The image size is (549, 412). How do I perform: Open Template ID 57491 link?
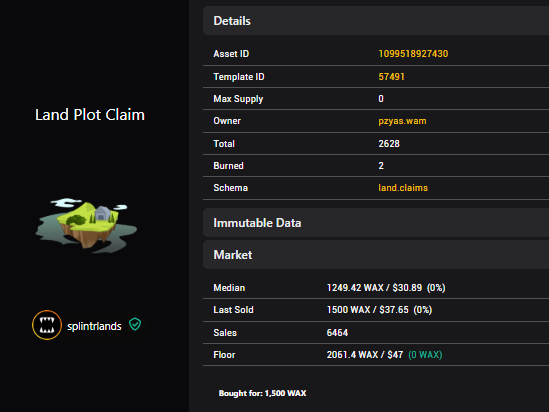click(391, 77)
